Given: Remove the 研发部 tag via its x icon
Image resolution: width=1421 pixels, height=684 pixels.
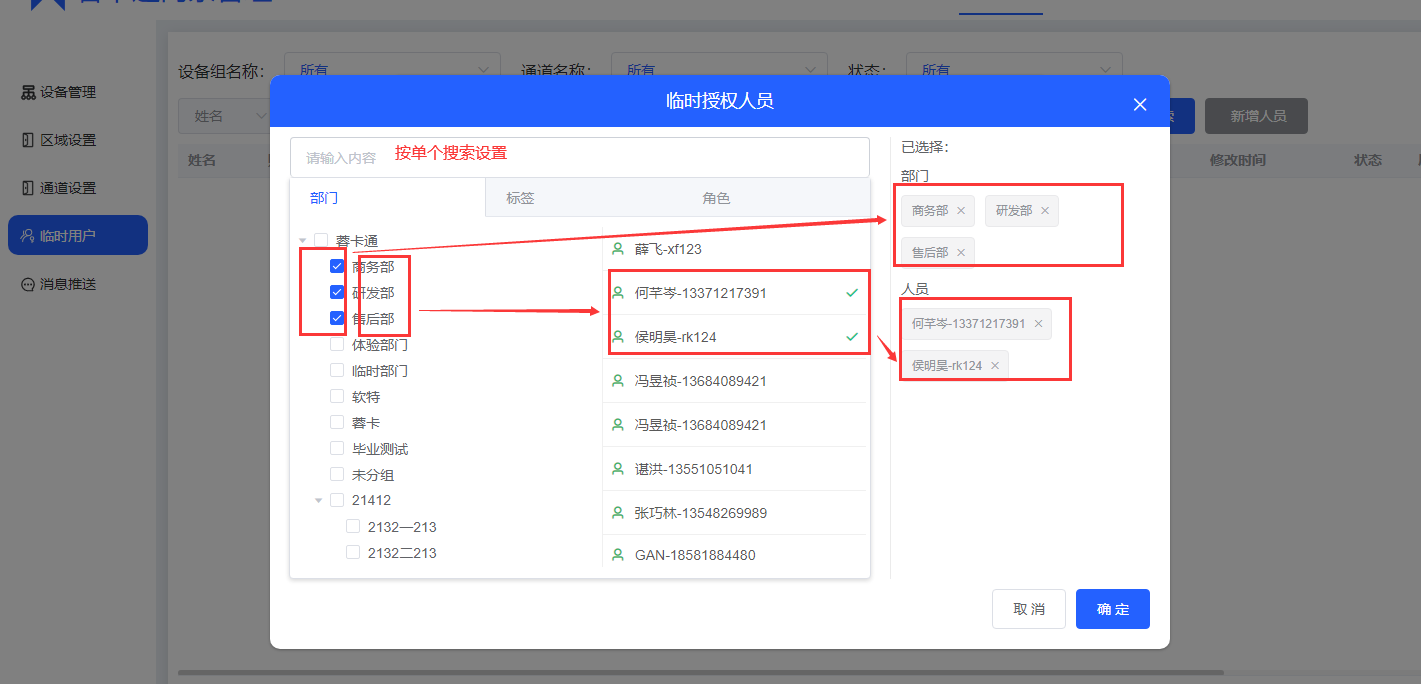Looking at the screenshot, I should (1045, 211).
